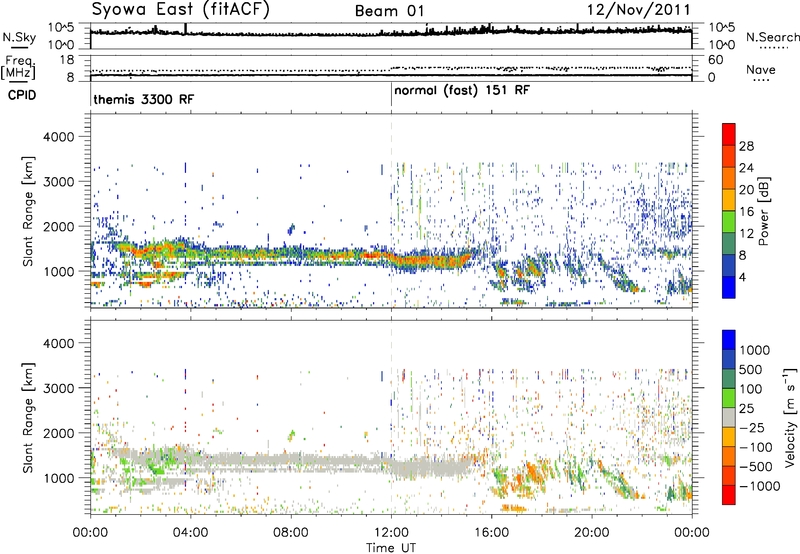Click the '16:00' time axis label
The image size is (800, 554).
point(491,533)
